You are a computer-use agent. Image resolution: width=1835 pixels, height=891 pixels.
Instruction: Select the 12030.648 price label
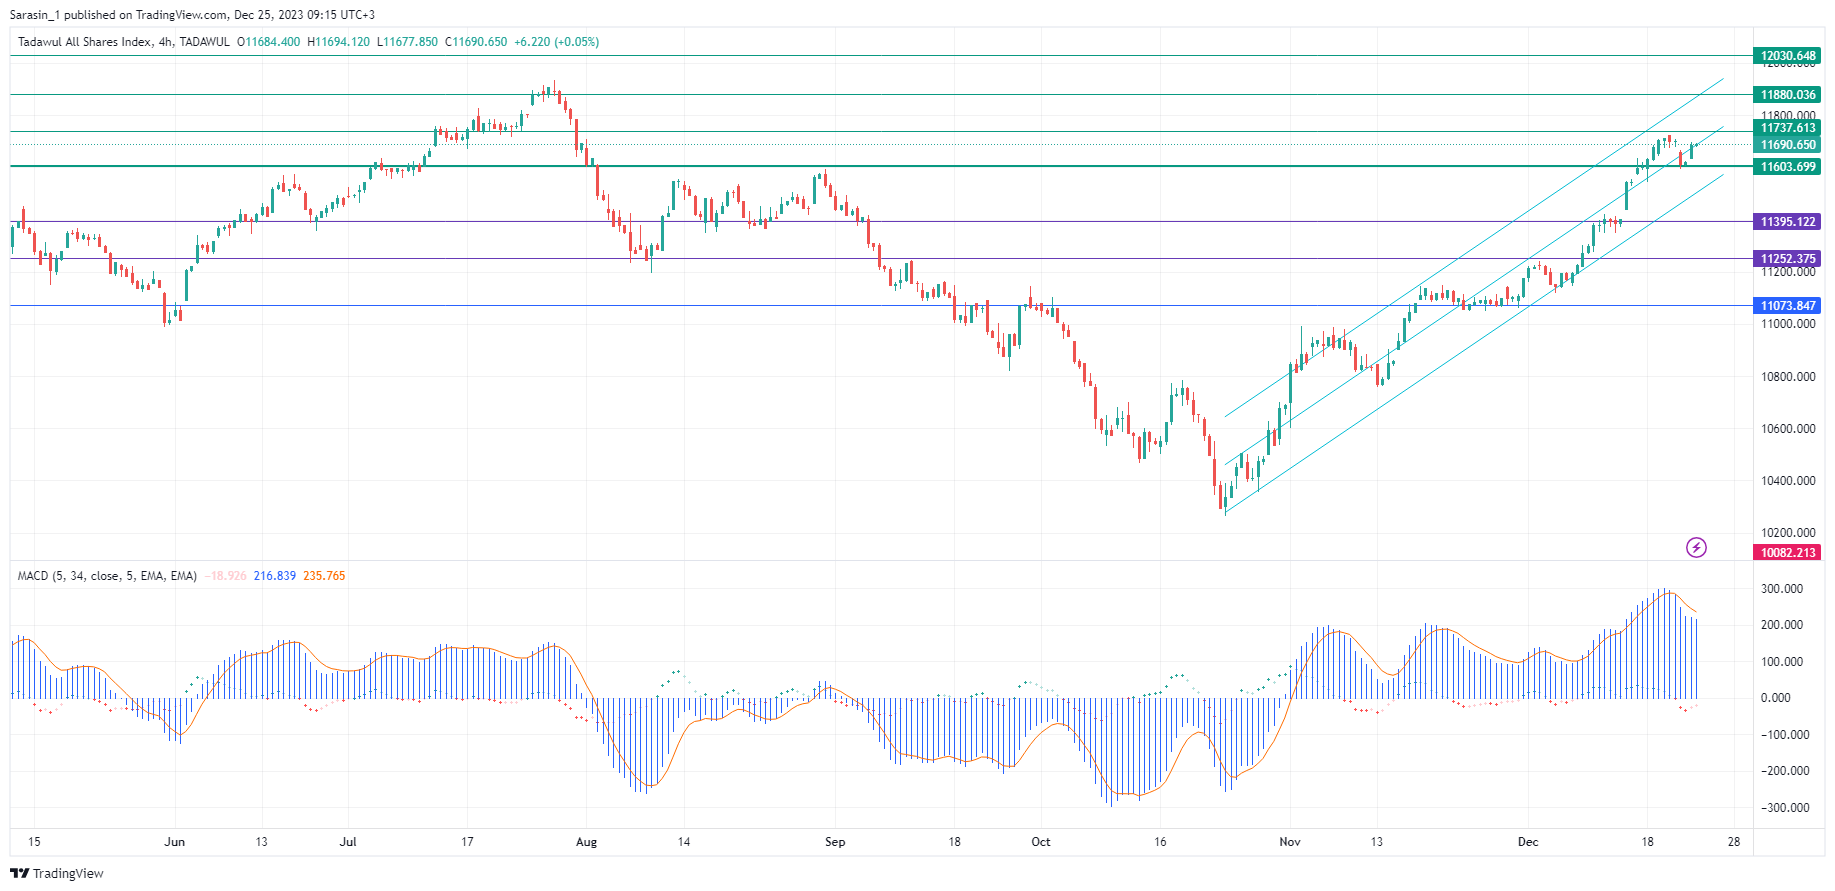(1788, 56)
